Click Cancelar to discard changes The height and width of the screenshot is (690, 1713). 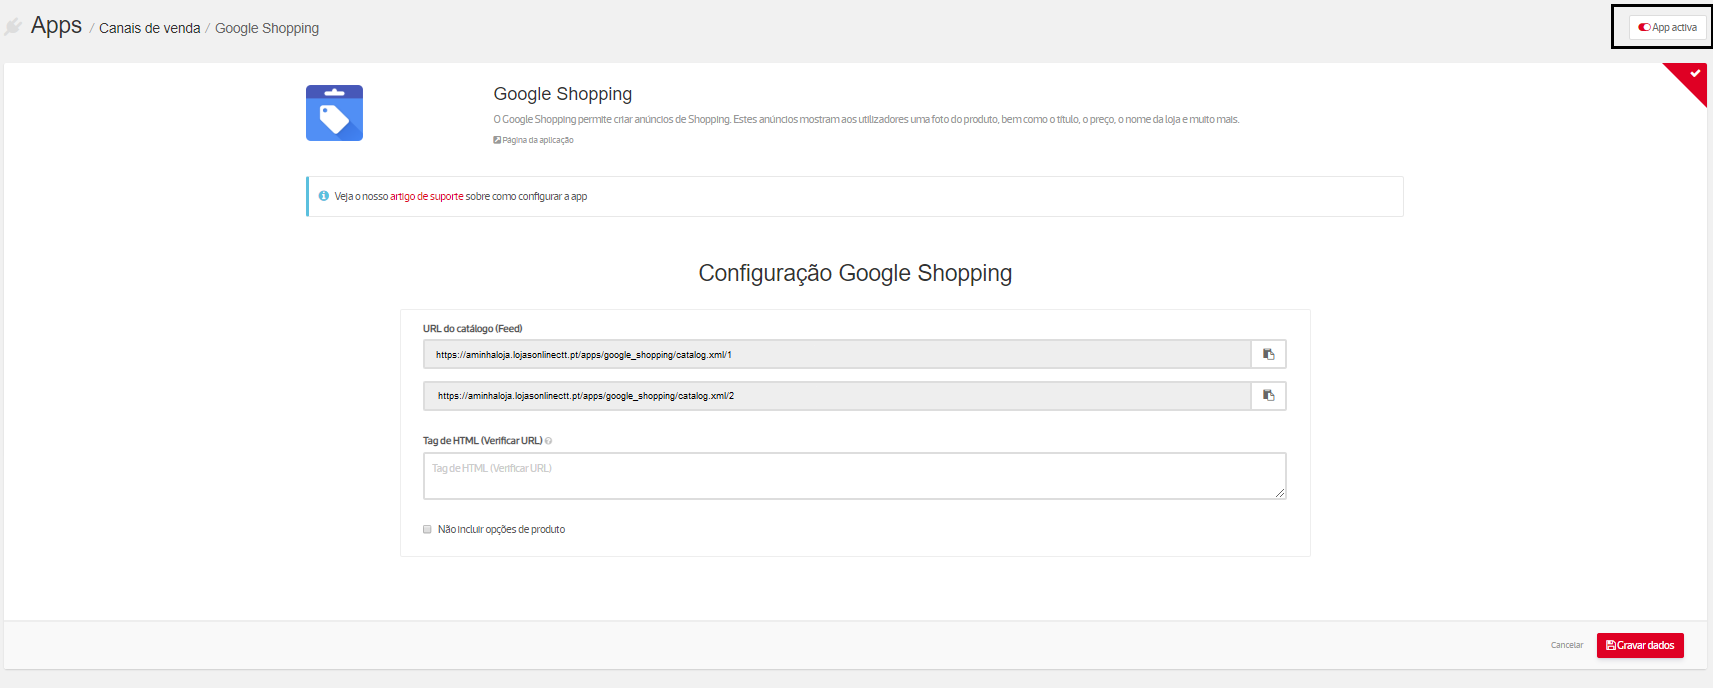coord(1566,645)
